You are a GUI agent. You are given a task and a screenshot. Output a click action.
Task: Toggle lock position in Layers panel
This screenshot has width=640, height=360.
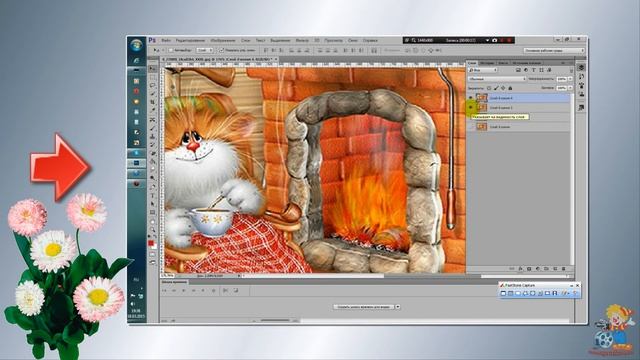click(x=503, y=88)
